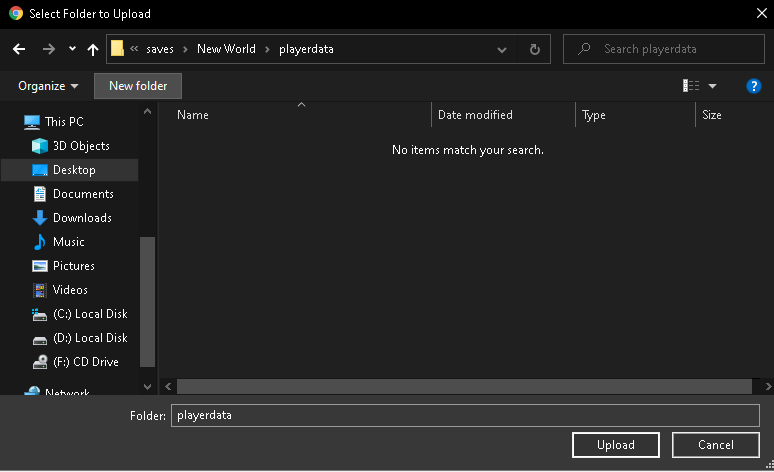Select Desktop in sidebar

74,170
